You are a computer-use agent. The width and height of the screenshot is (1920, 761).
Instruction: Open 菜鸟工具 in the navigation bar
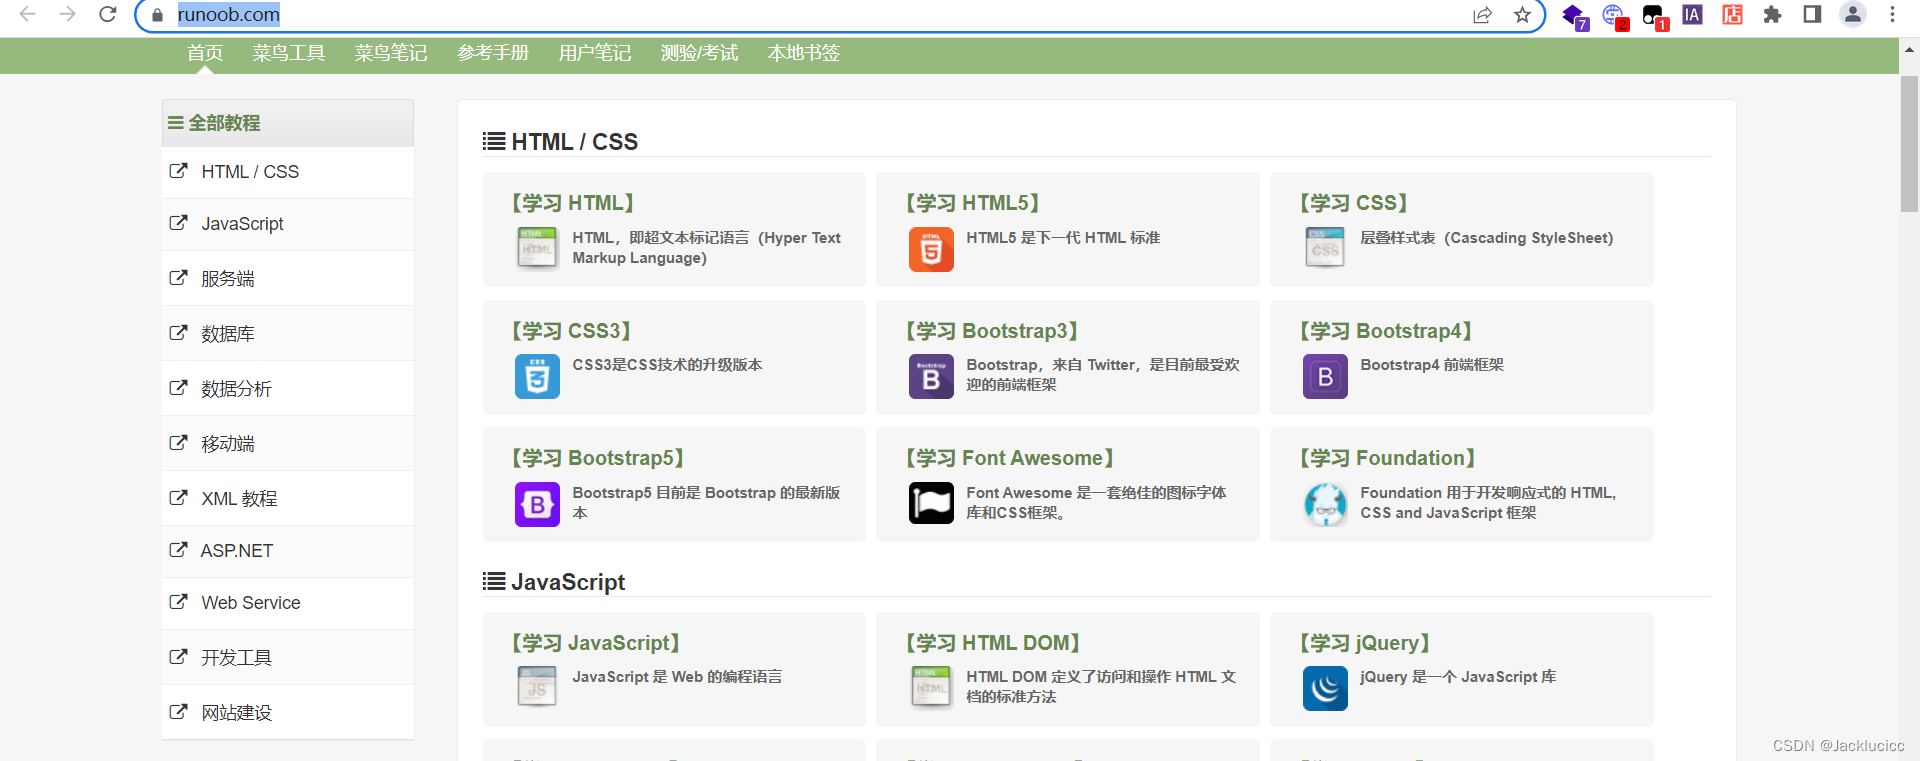click(x=289, y=53)
